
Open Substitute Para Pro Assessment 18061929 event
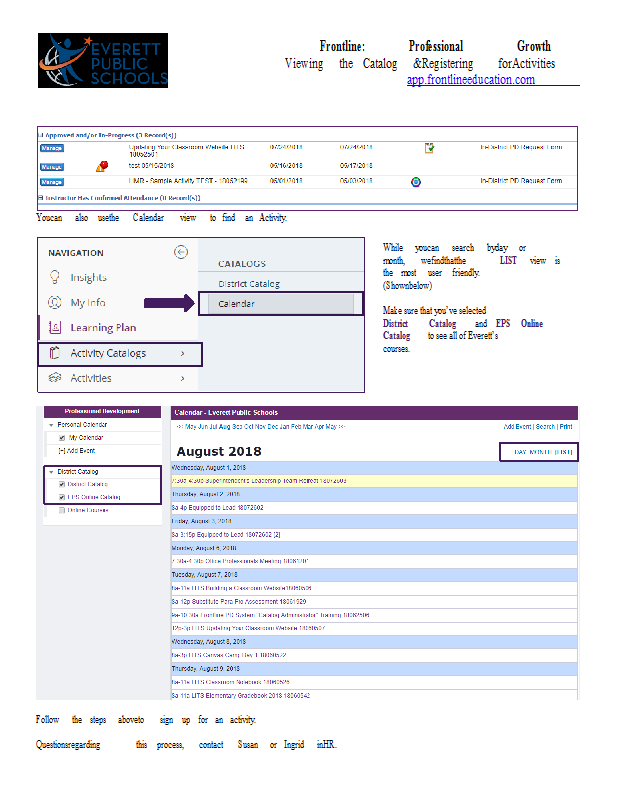point(239,602)
